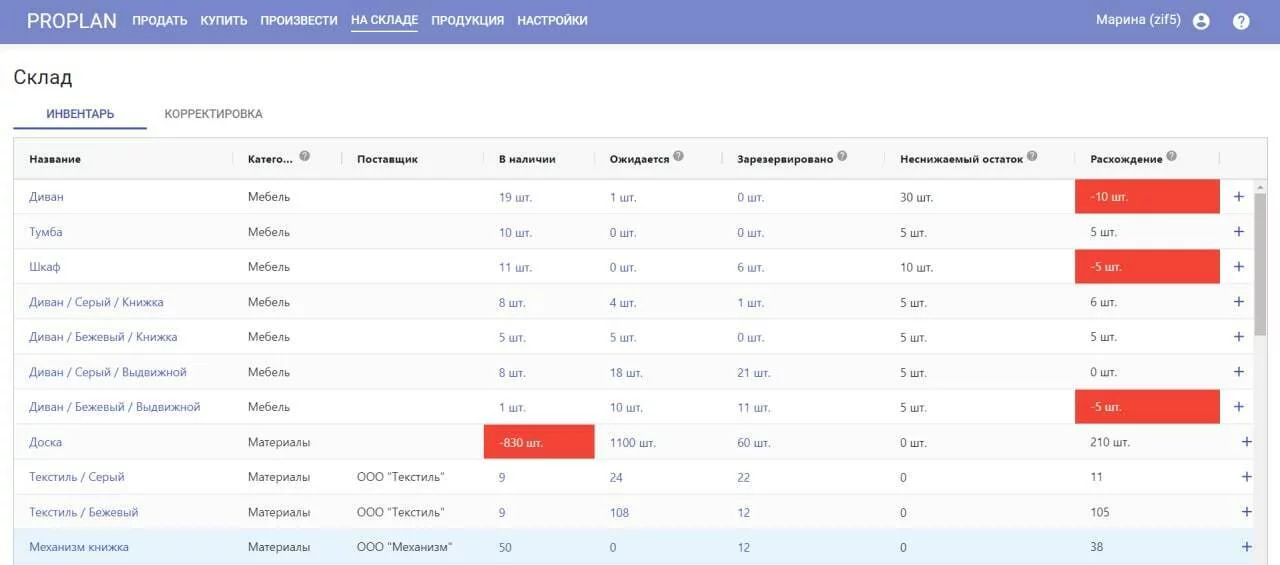Click the 108 expected value for Текстиль / Бежевый

[x=619, y=512]
